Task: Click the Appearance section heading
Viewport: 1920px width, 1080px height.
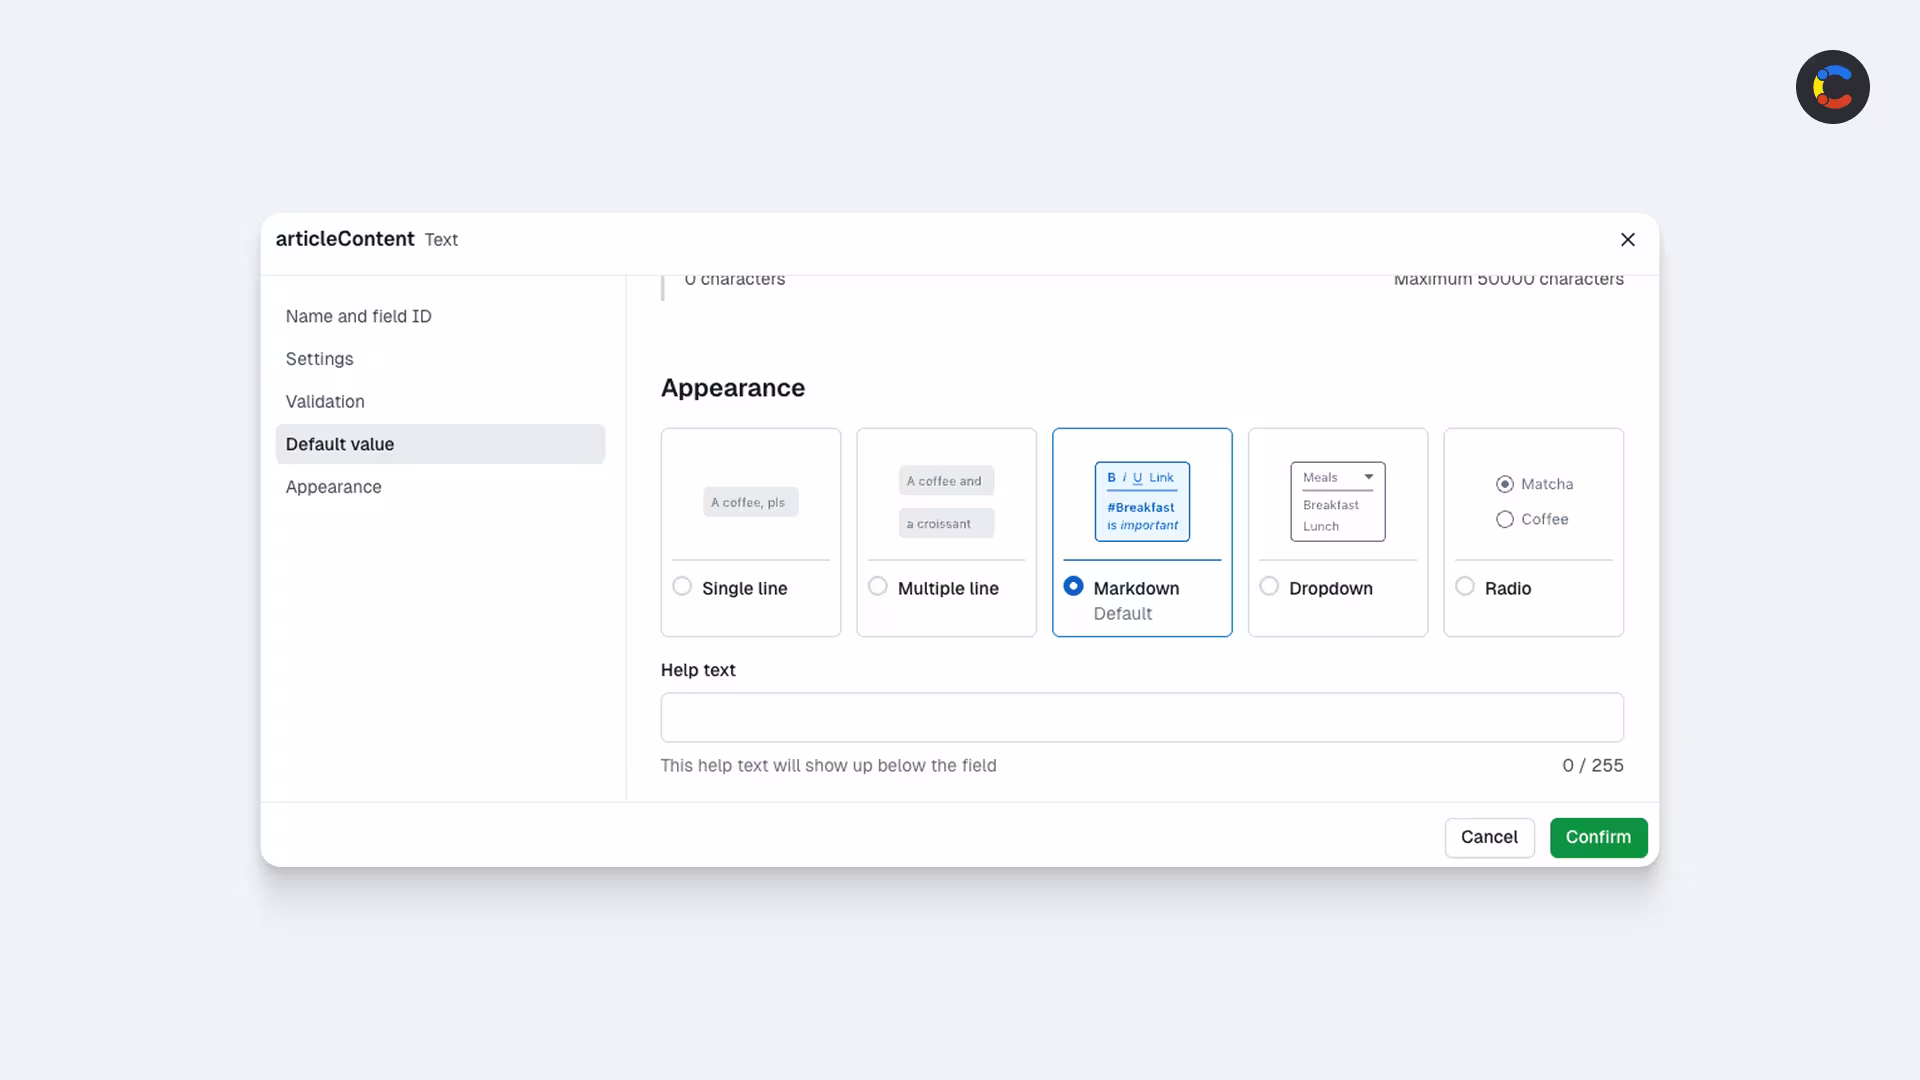Action: click(x=732, y=388)
